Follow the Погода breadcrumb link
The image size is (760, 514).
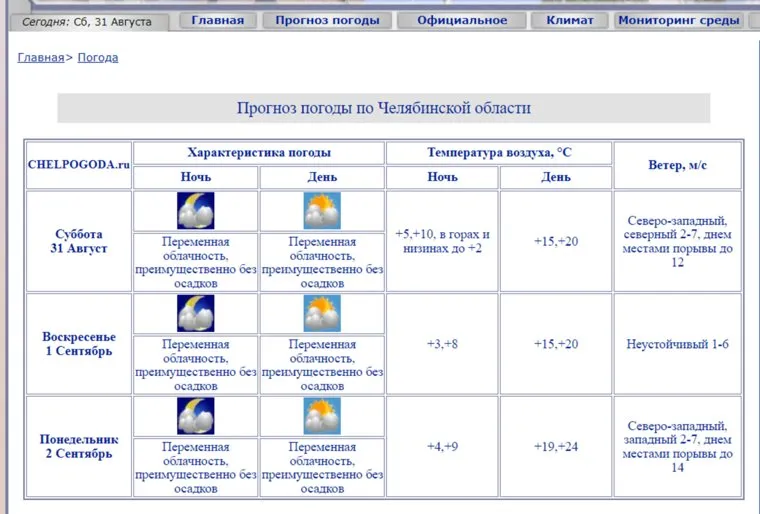pos(98,58)
